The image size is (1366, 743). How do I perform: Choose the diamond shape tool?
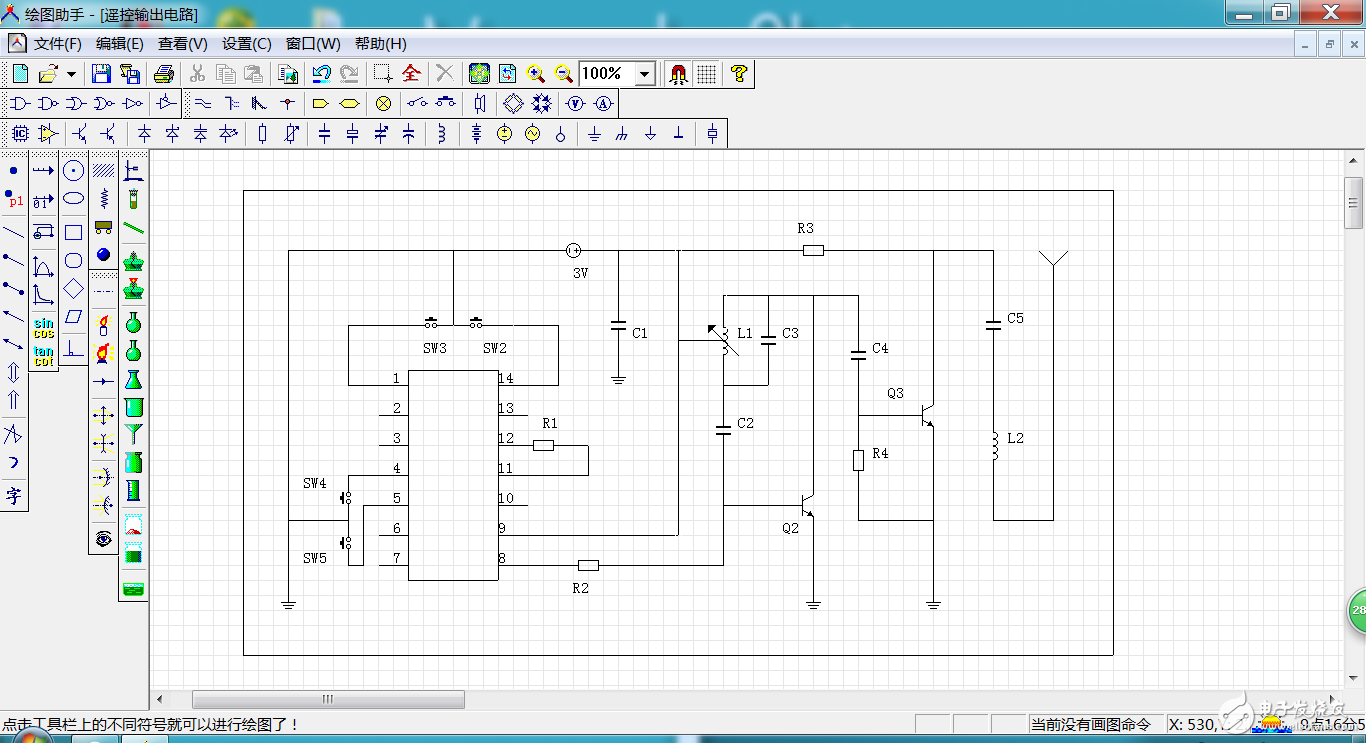tap(73, 289)
